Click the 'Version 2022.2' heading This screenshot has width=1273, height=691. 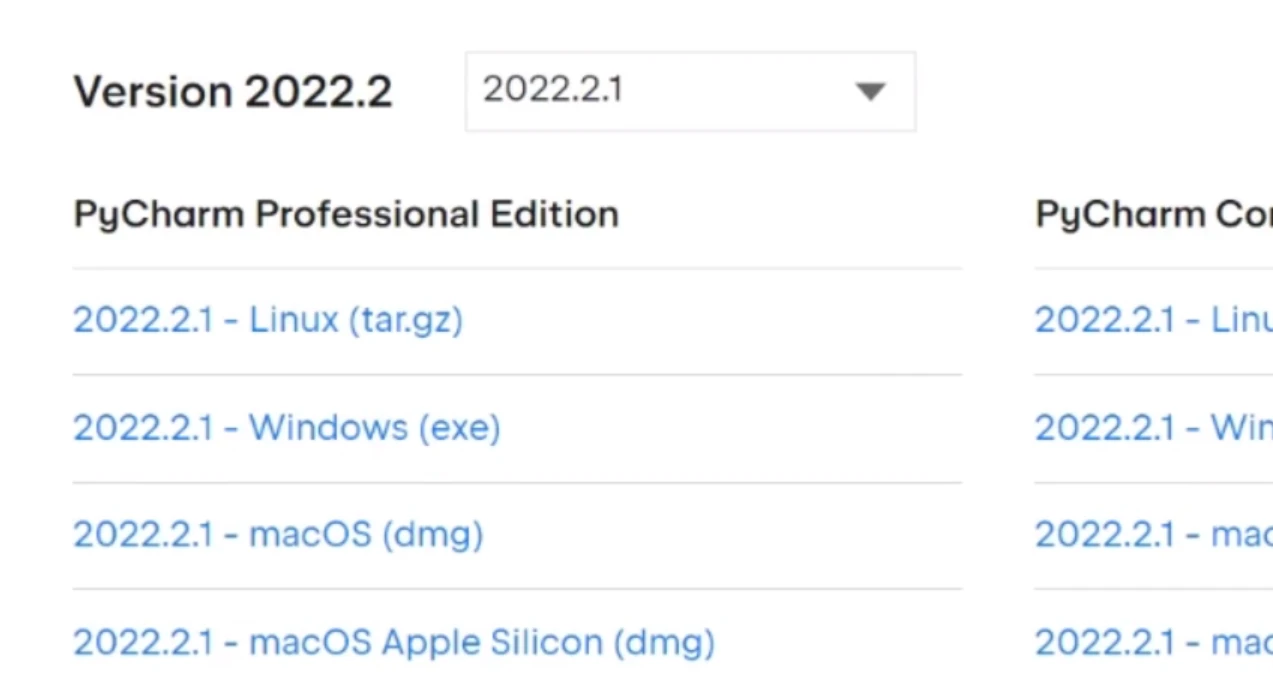232,92
